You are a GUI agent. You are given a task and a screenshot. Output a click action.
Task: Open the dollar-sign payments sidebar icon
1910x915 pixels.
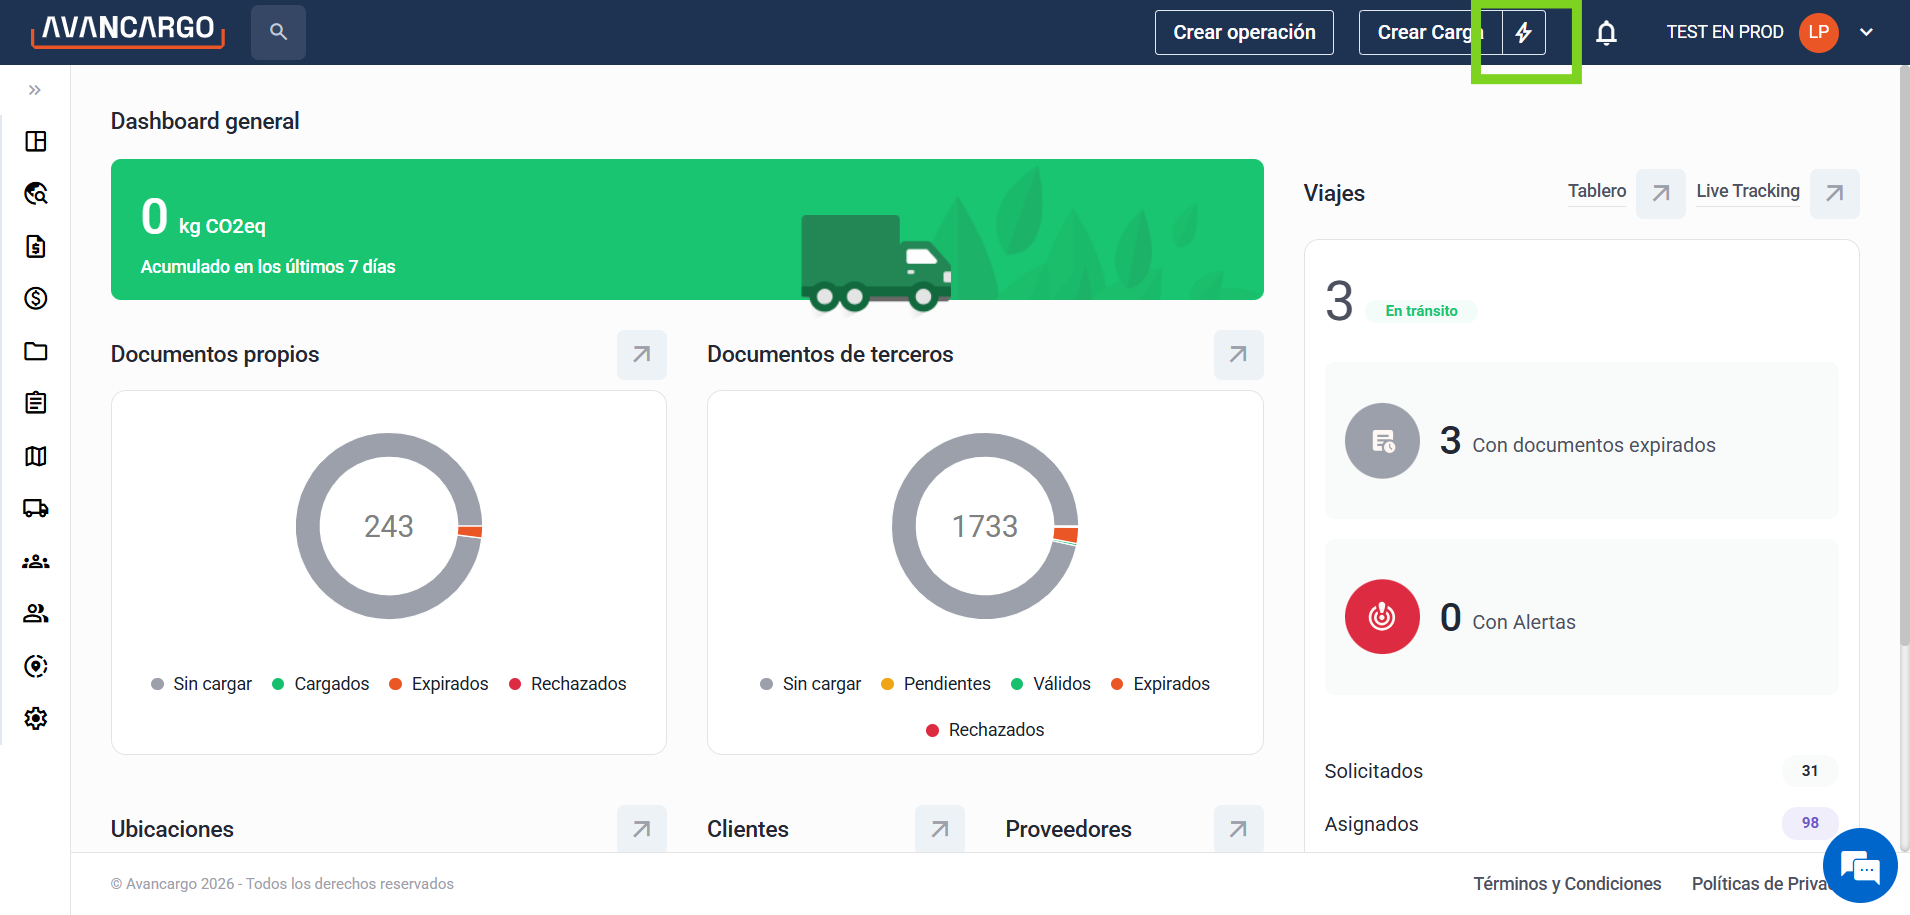click(x=36, y=298)
